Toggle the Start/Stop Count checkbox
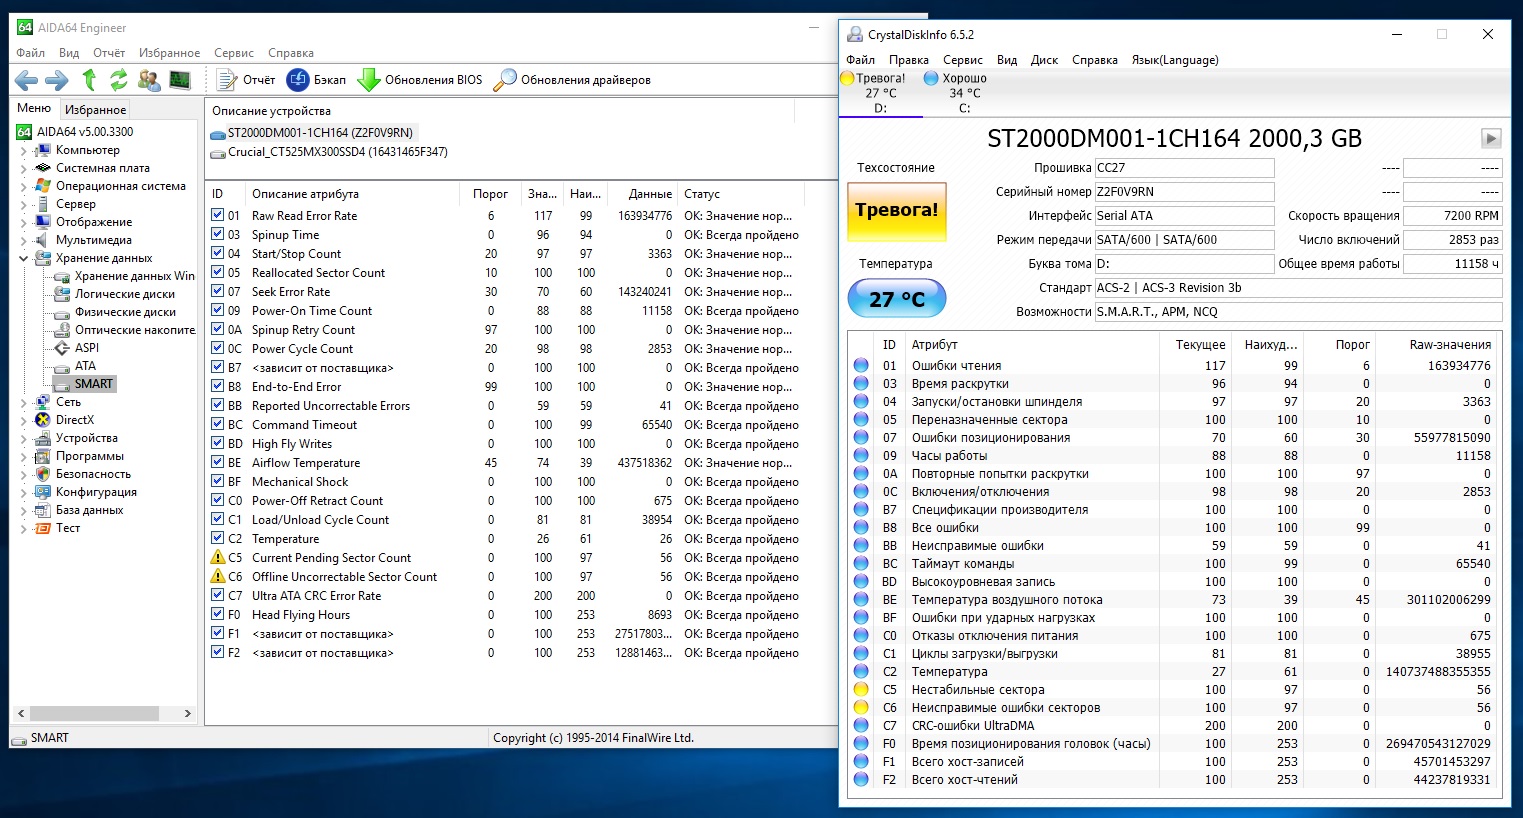The width and height of the screenshot is (1523, 818). 218,254
